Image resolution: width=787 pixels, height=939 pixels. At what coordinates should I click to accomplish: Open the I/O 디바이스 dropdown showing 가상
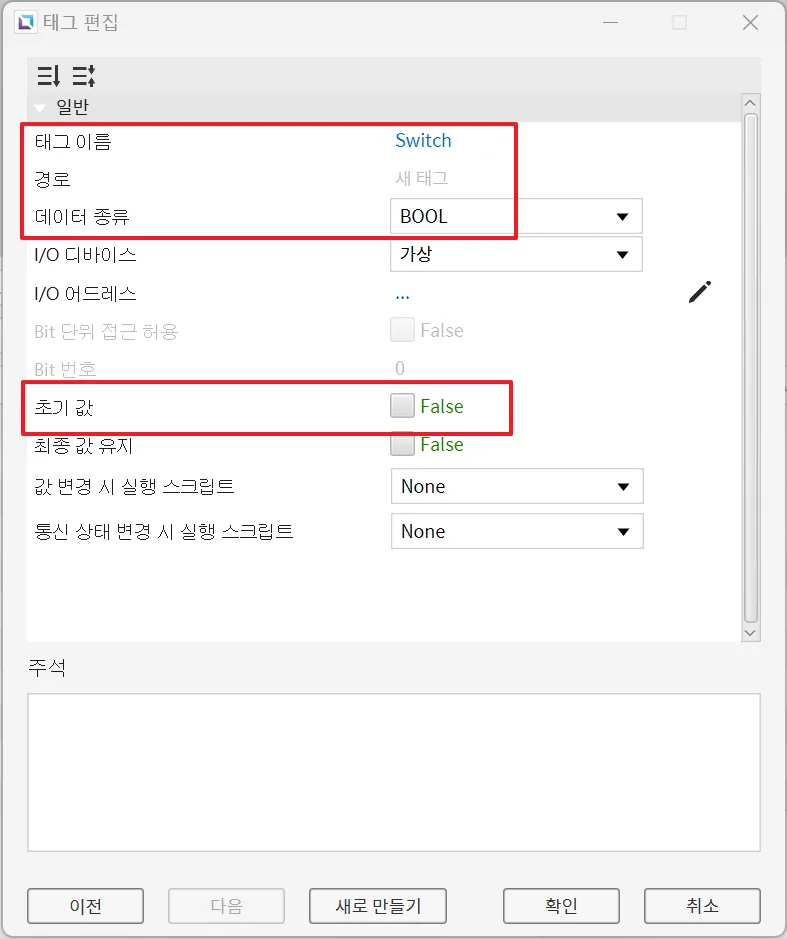(x=516, y=254)
